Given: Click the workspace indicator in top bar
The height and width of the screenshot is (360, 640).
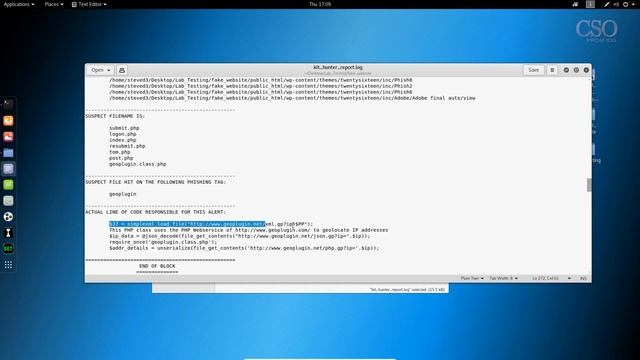Looking at the screenshot, I should [590, 4].
